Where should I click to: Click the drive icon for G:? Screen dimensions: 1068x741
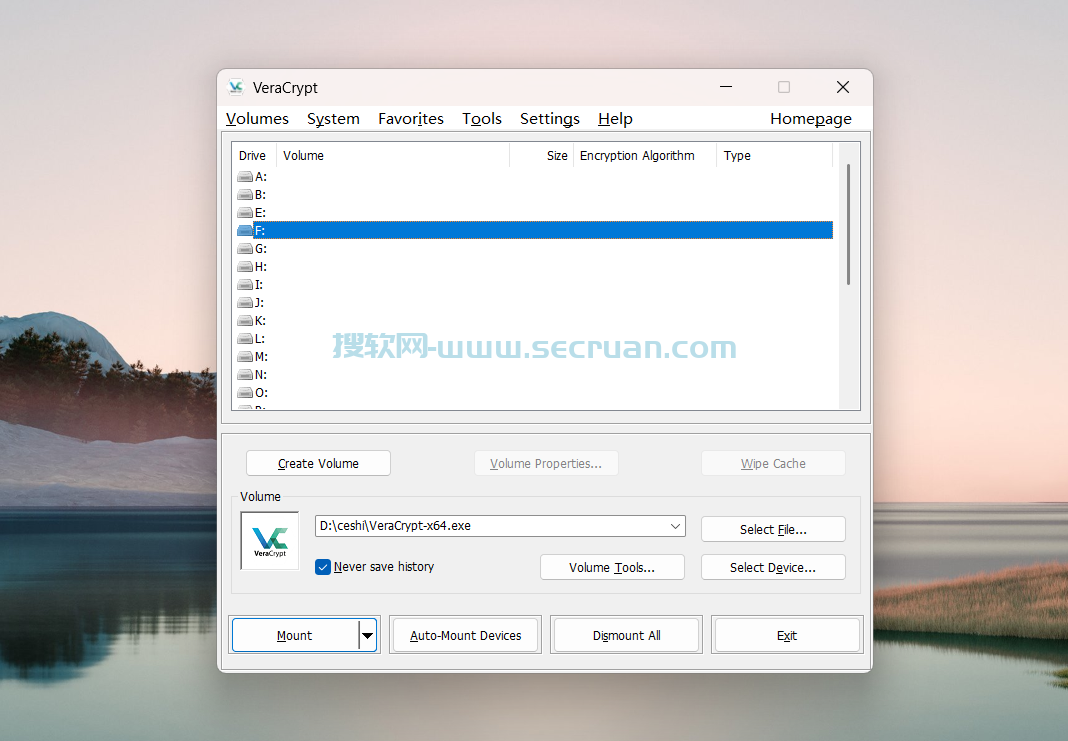pyautogui.click(x=245, y=249)
